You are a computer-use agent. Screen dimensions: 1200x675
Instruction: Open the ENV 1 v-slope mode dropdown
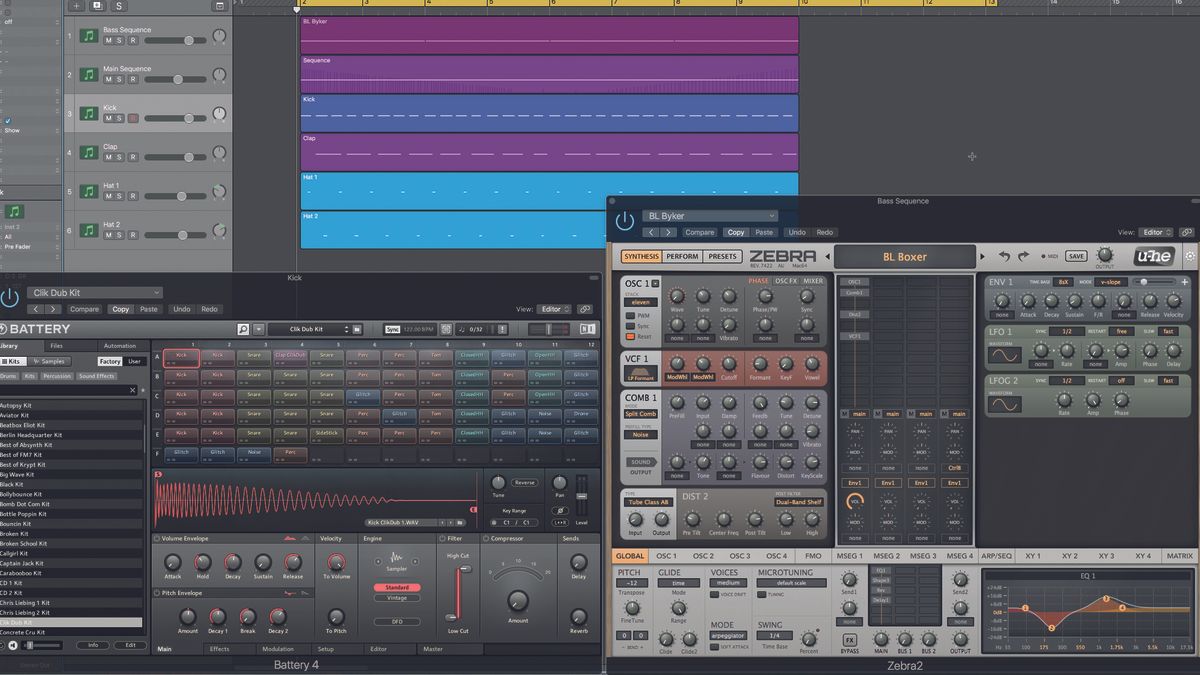click(x=1110, y=282)
